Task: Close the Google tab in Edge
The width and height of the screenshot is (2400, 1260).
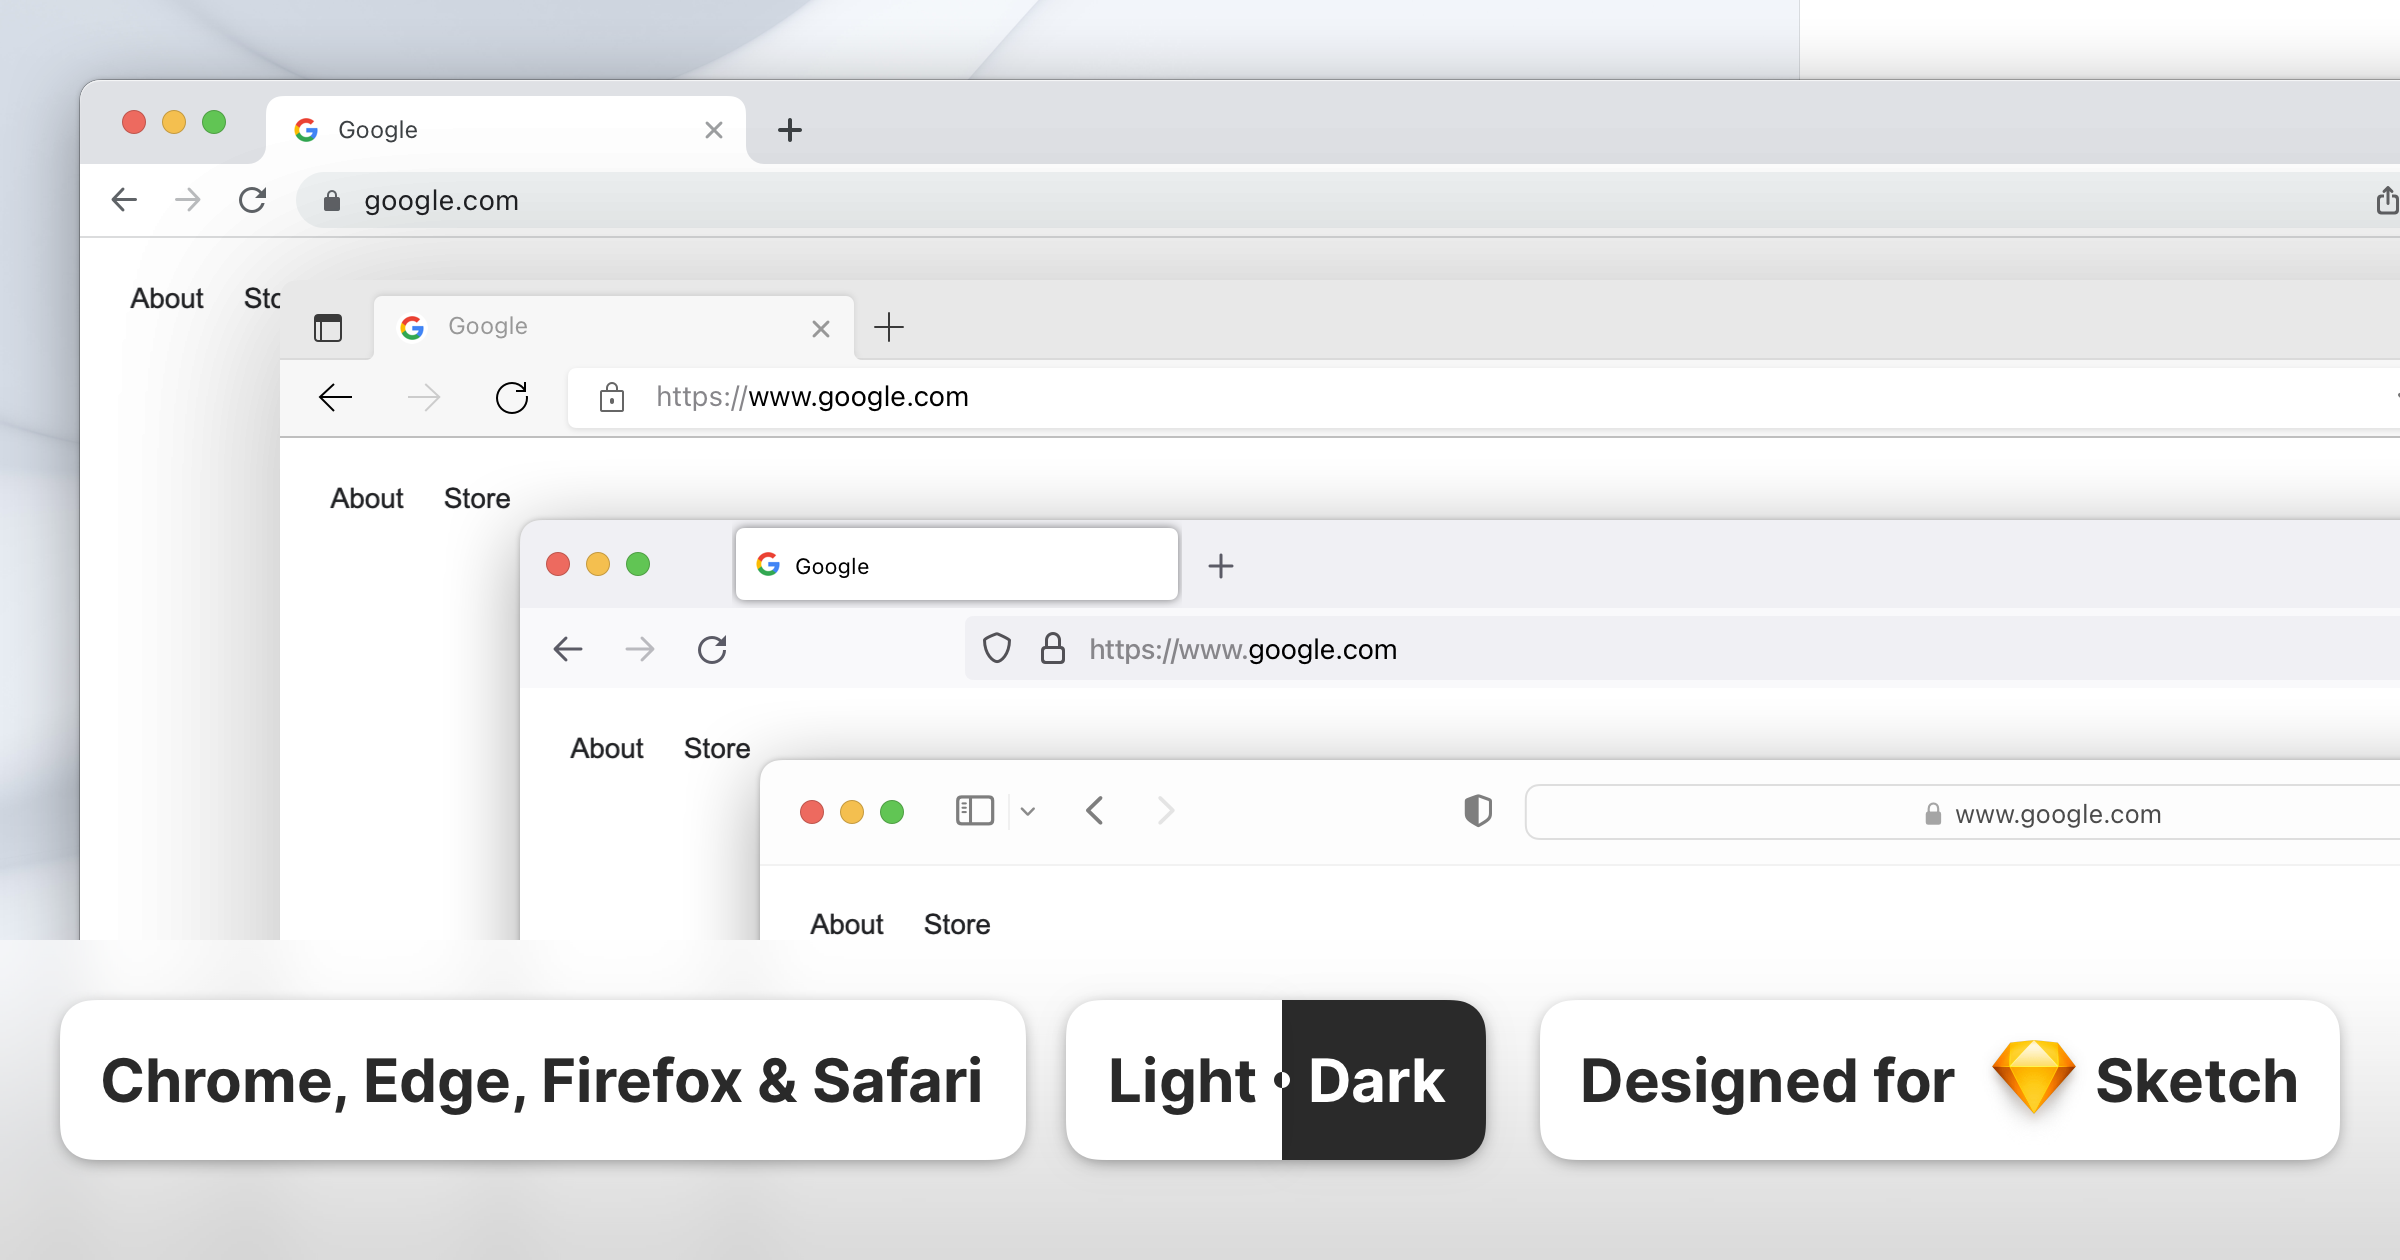Action: (821, 329)
